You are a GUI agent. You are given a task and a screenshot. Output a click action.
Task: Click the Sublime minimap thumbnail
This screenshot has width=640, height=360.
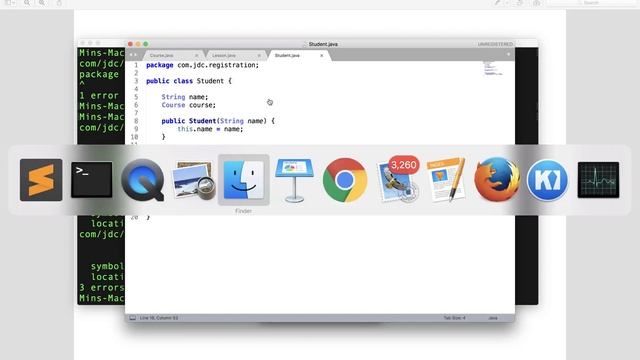pos(493,68)
